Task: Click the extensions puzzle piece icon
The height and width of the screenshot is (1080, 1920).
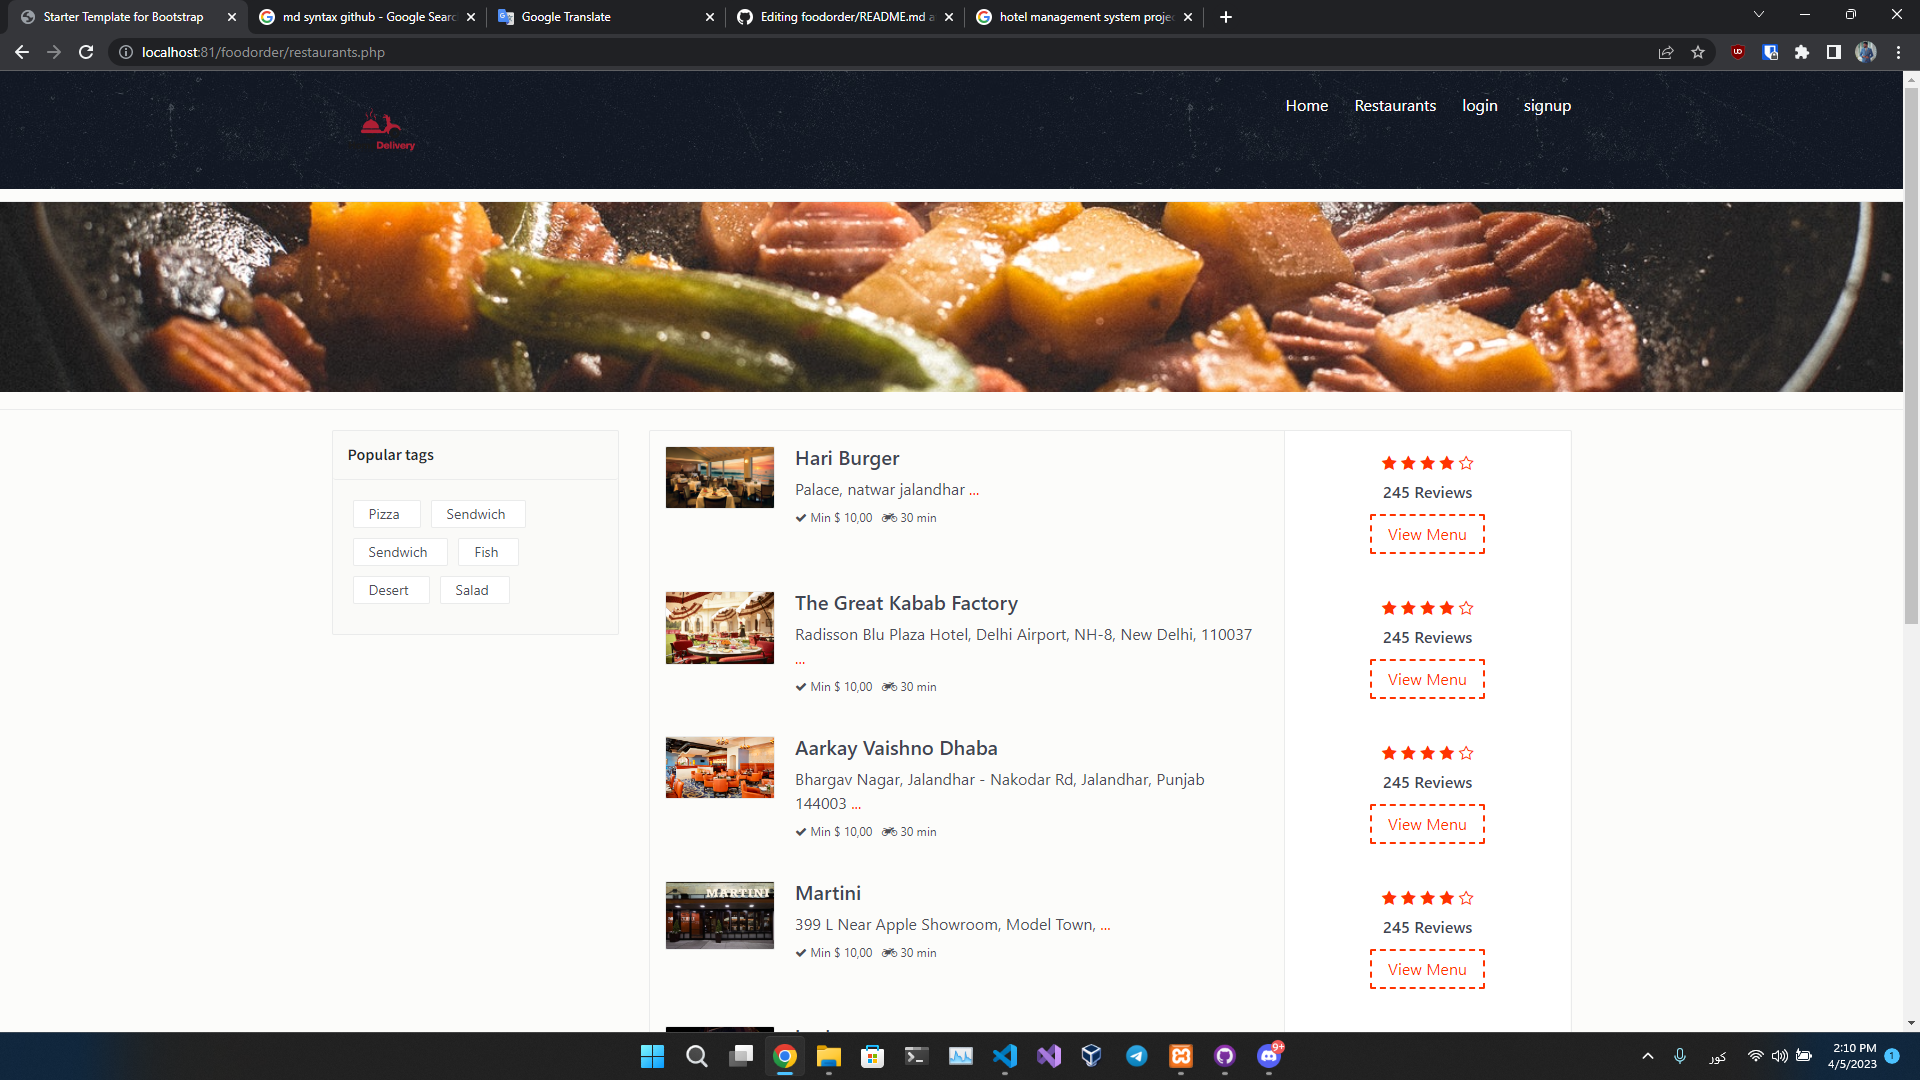Action: coord(1802,52)
